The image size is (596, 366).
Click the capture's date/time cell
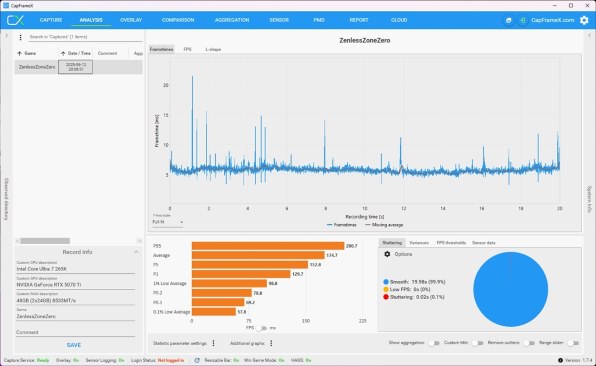click(75, 67)
